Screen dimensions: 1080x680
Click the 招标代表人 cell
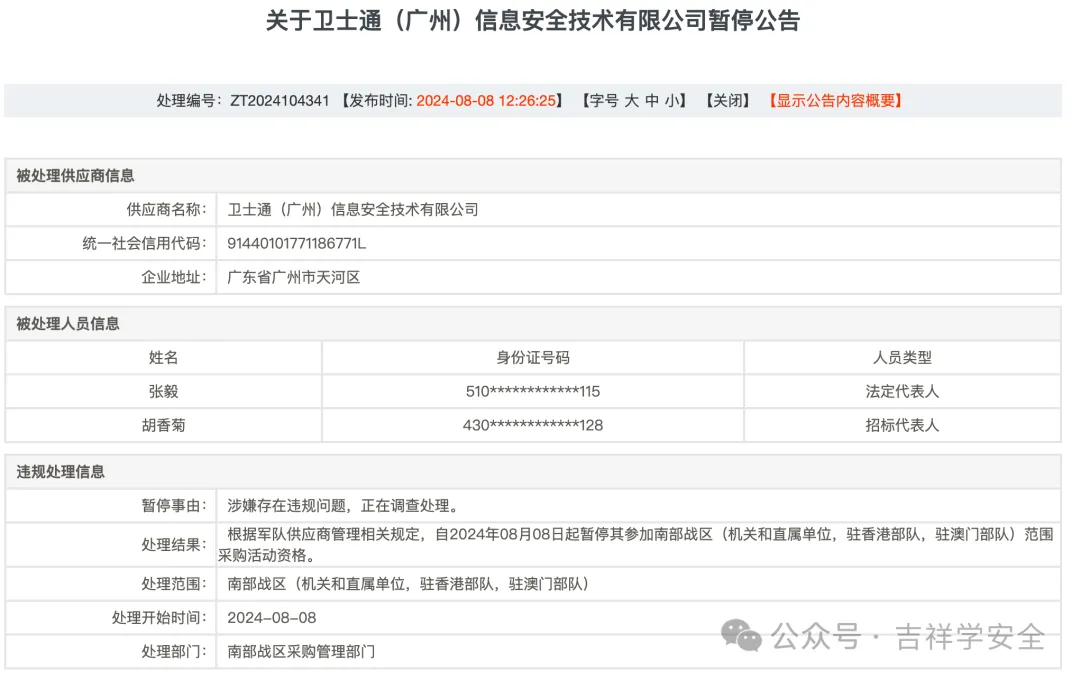pos(902,425)
